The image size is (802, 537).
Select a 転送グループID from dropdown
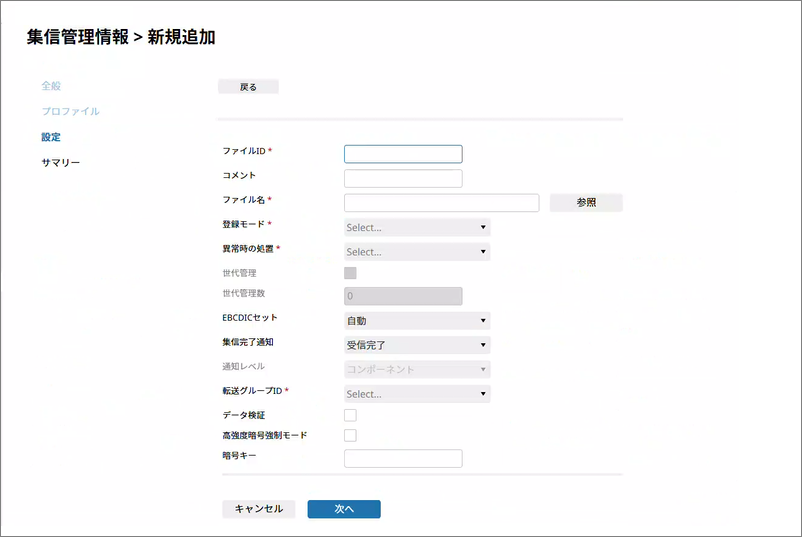tap(416, 394)
